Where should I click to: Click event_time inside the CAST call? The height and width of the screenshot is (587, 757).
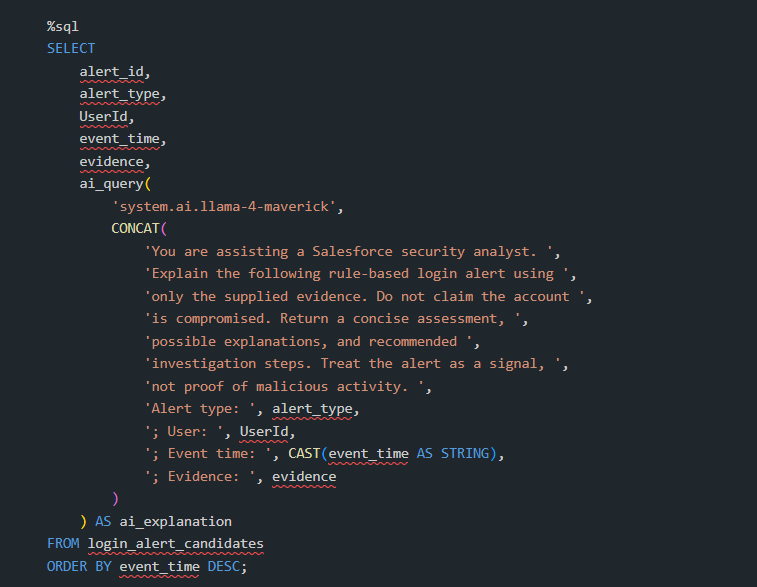368,454
